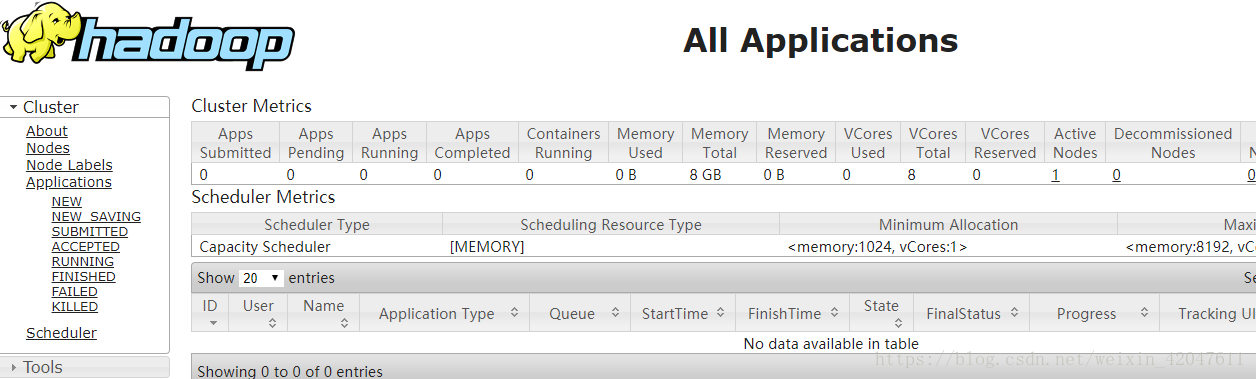The image size is (1256, 379).
Task: Sort by User column arrows
Action: coord(273,323)
